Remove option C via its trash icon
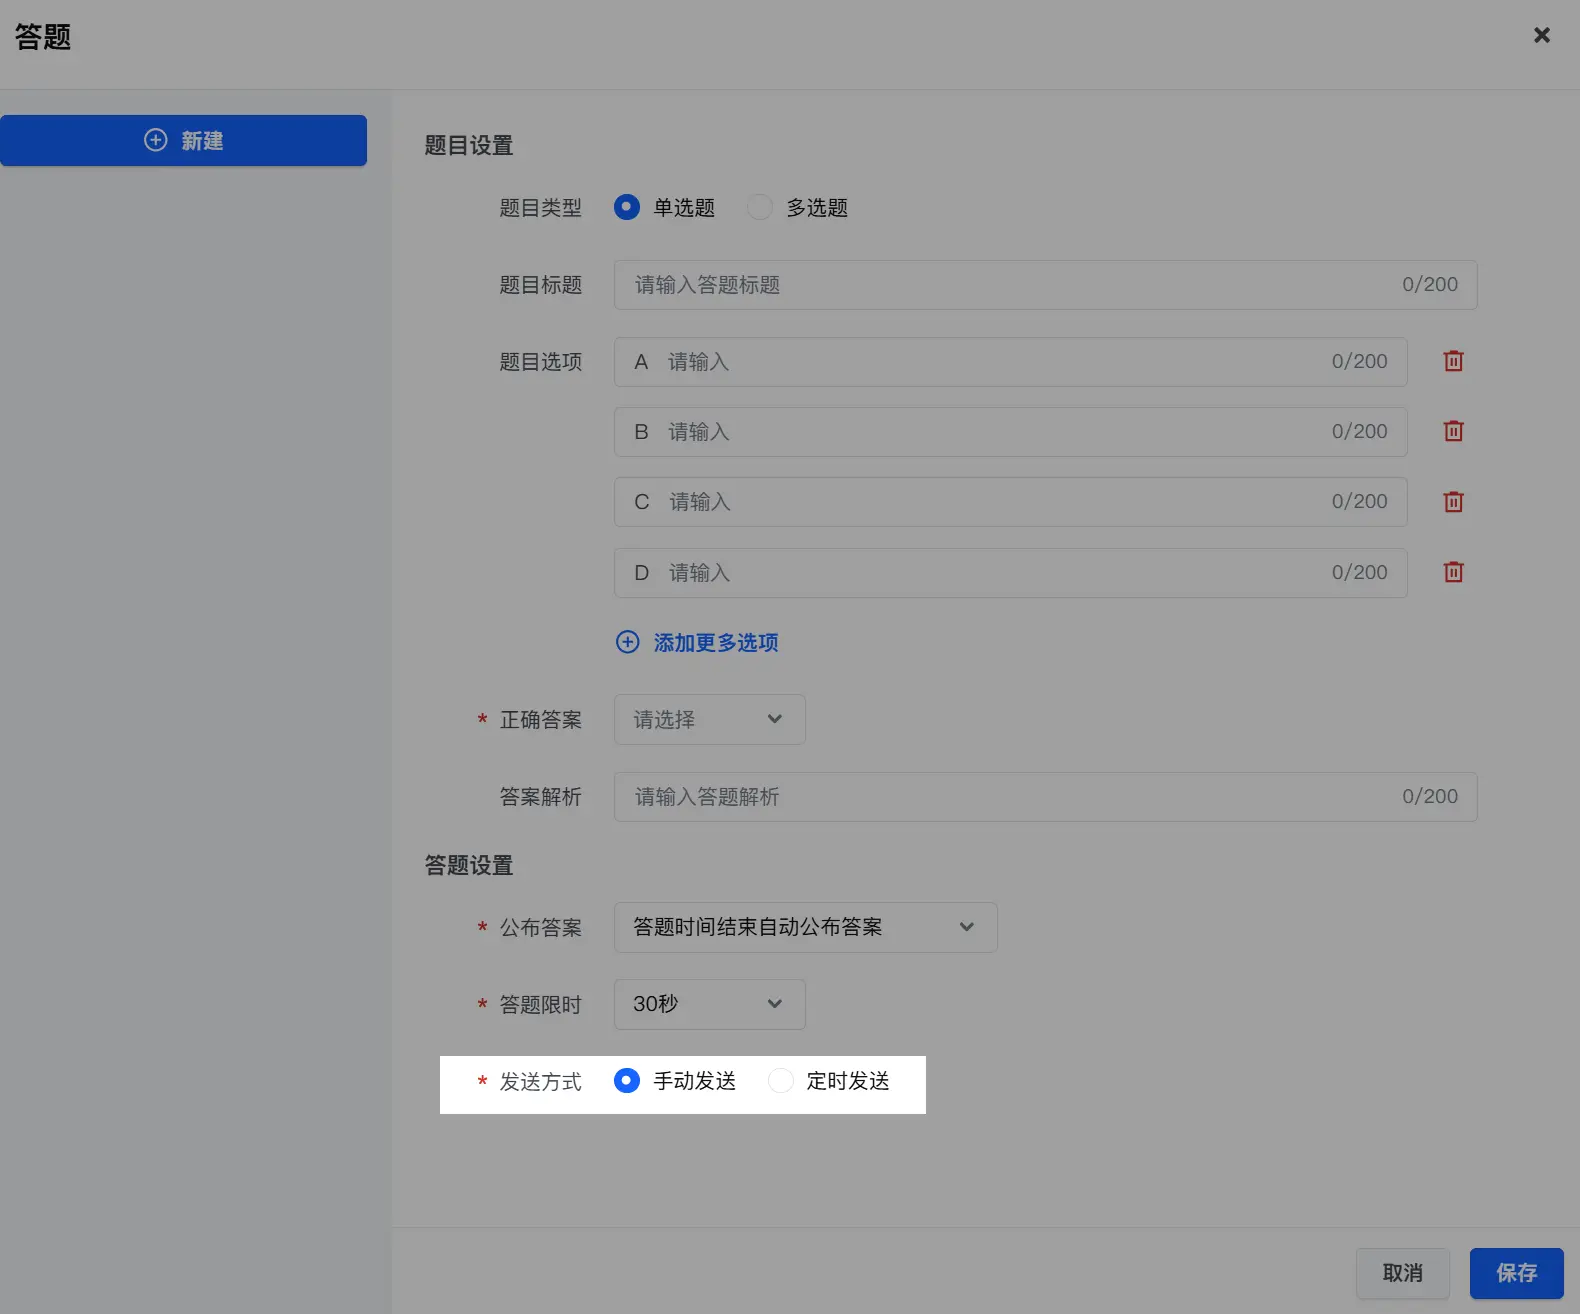Image resolution: width=1580 pixels, height=1314 pixels. [1453, 502]
